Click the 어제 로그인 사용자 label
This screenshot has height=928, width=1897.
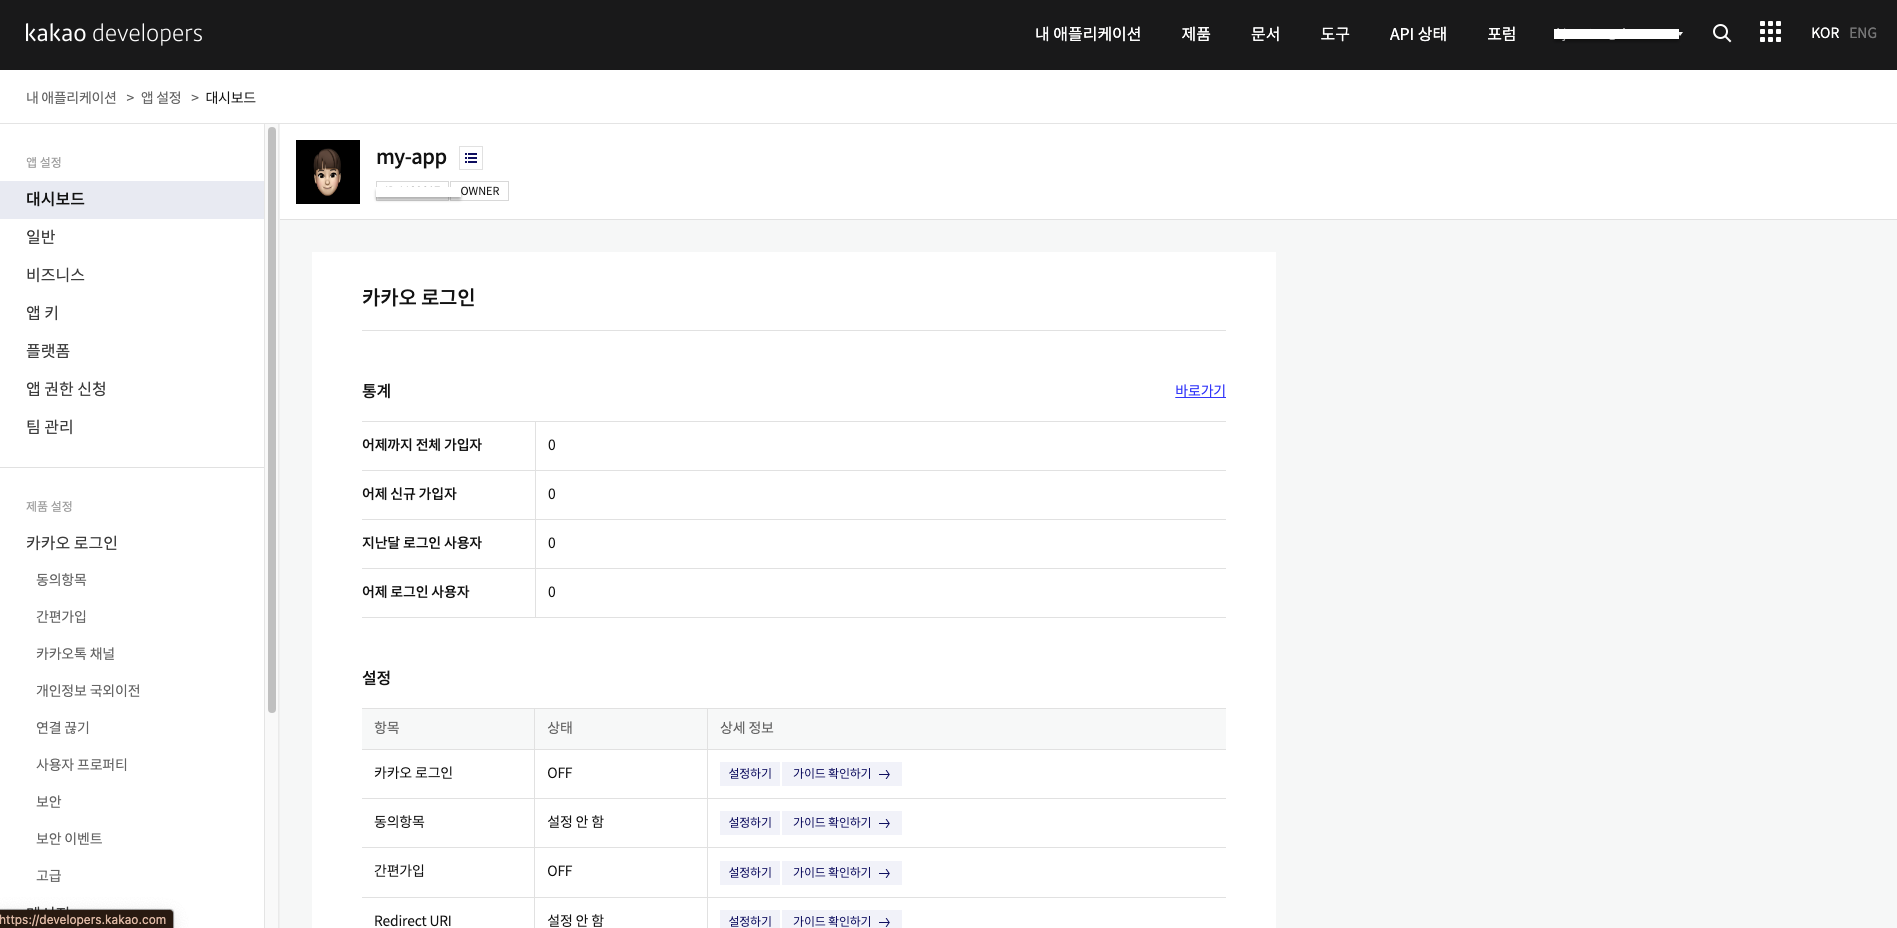tap(416, 592)
